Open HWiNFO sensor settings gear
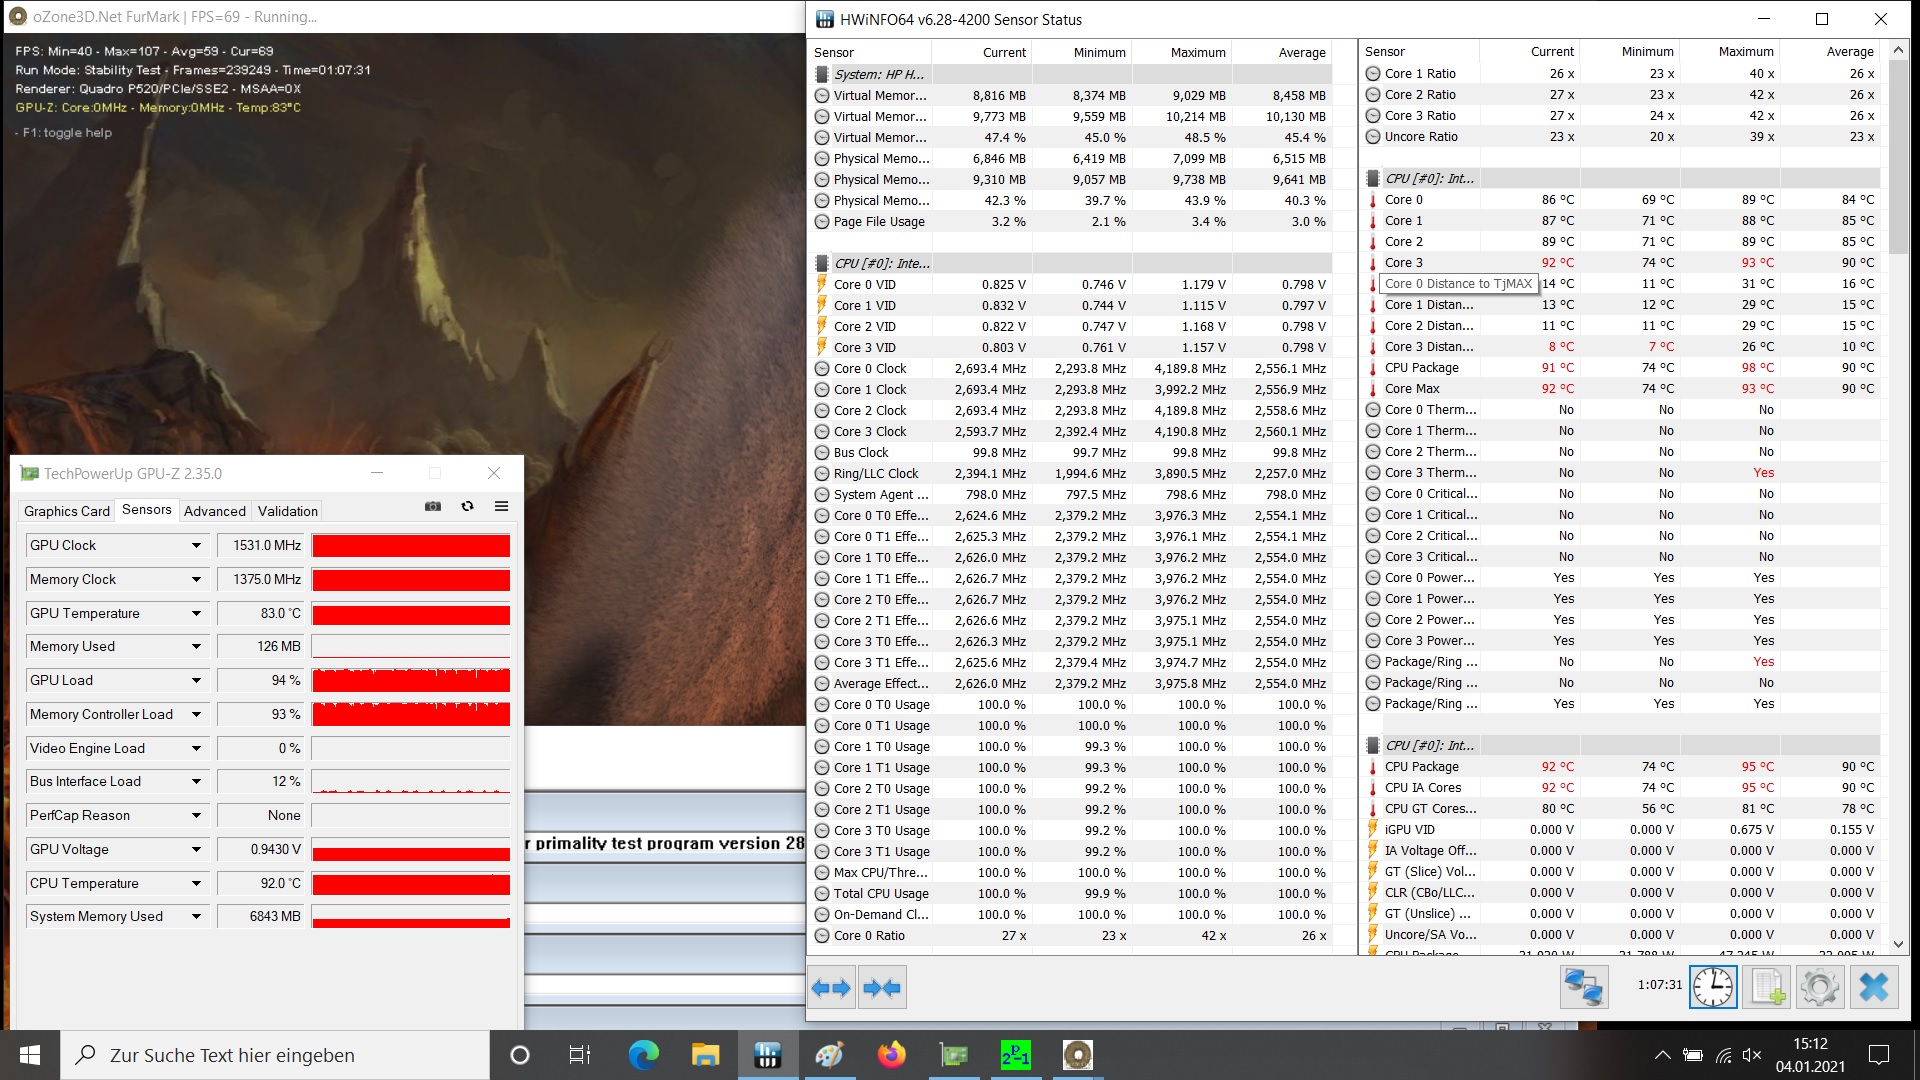The image size is (1920, 1080). [1819, 987]
